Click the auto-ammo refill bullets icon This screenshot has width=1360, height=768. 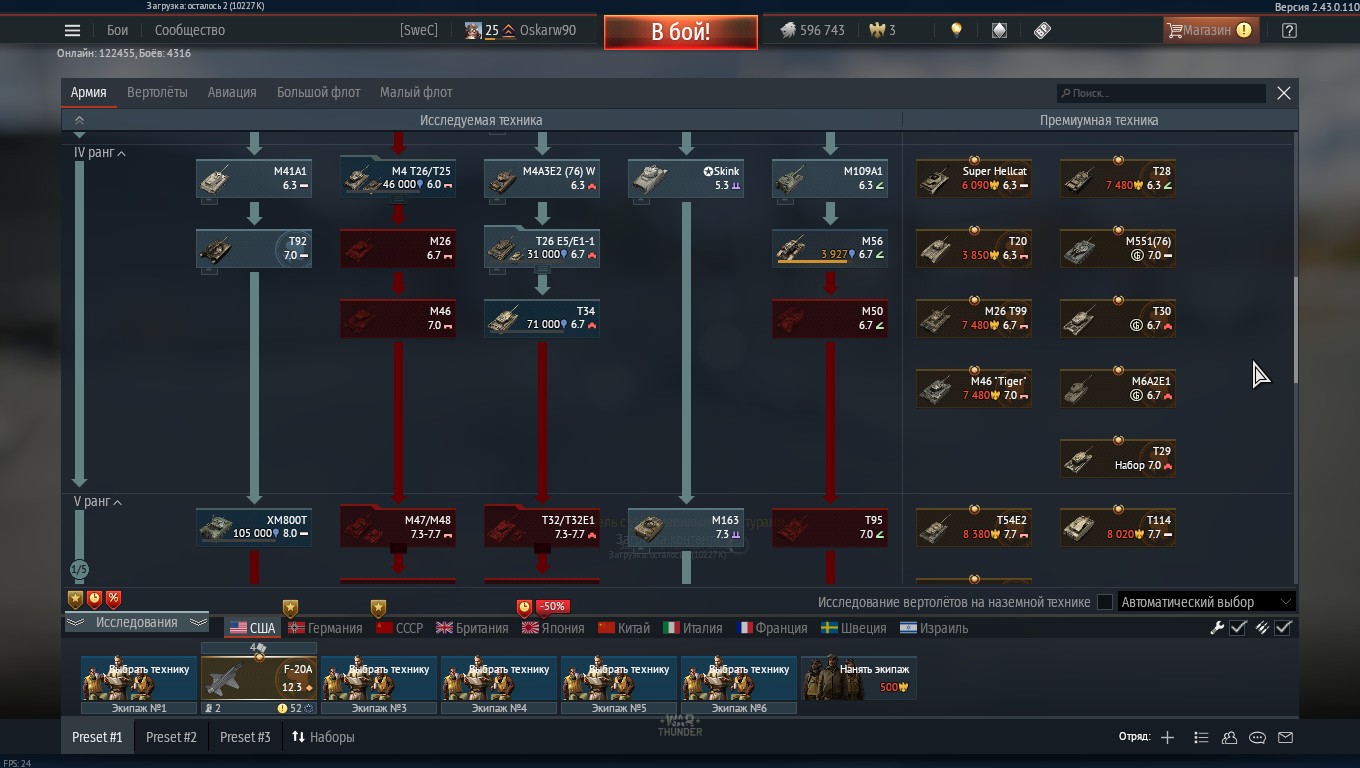[1262, 628]
